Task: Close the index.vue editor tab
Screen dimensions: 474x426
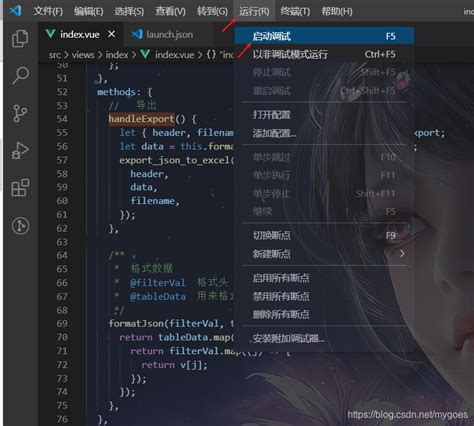Action: coord(112,34)
